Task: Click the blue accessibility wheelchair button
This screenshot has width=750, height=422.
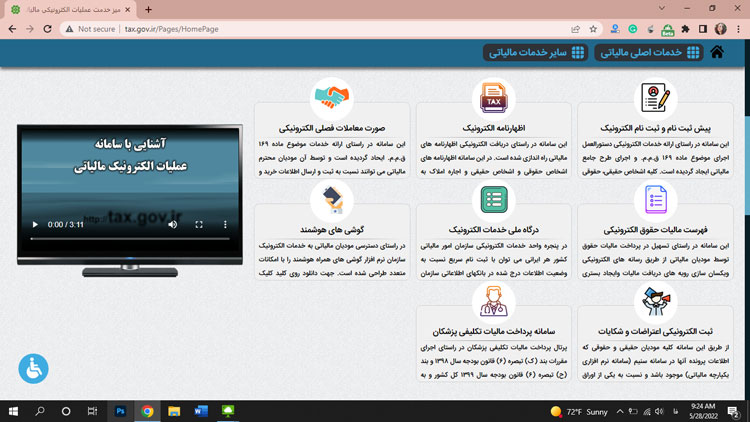Action: (x=33, y=368)
